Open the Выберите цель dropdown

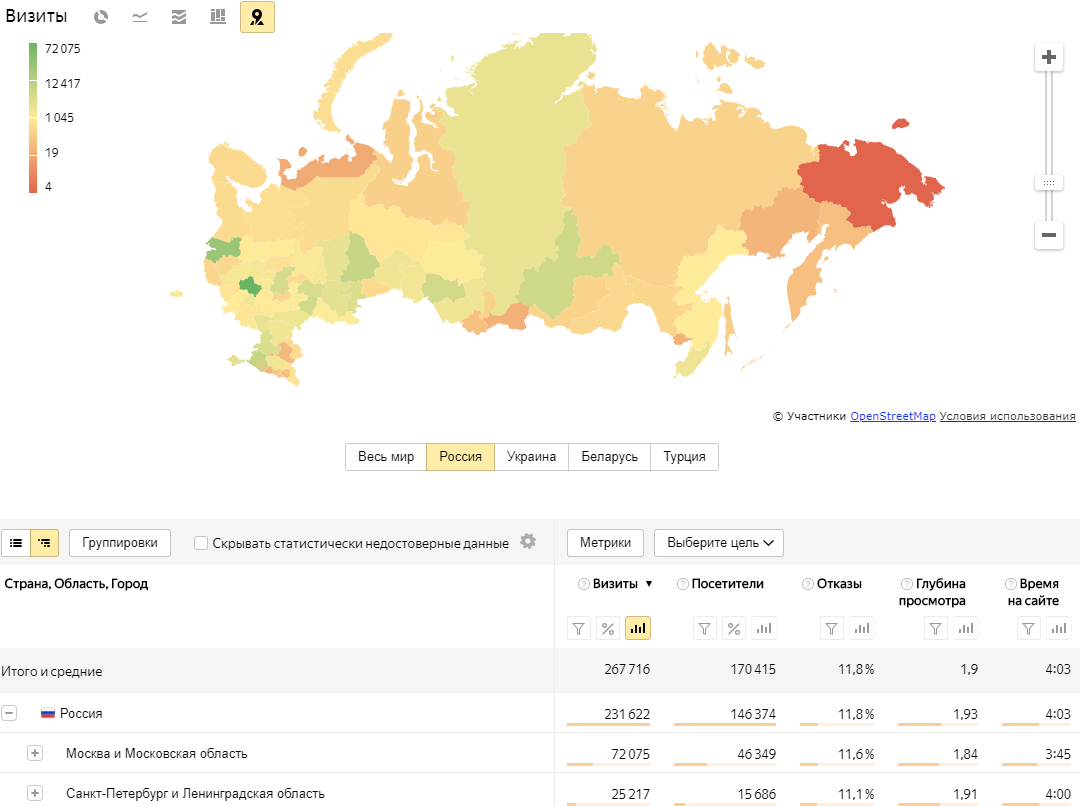click(x=718, y=543)
